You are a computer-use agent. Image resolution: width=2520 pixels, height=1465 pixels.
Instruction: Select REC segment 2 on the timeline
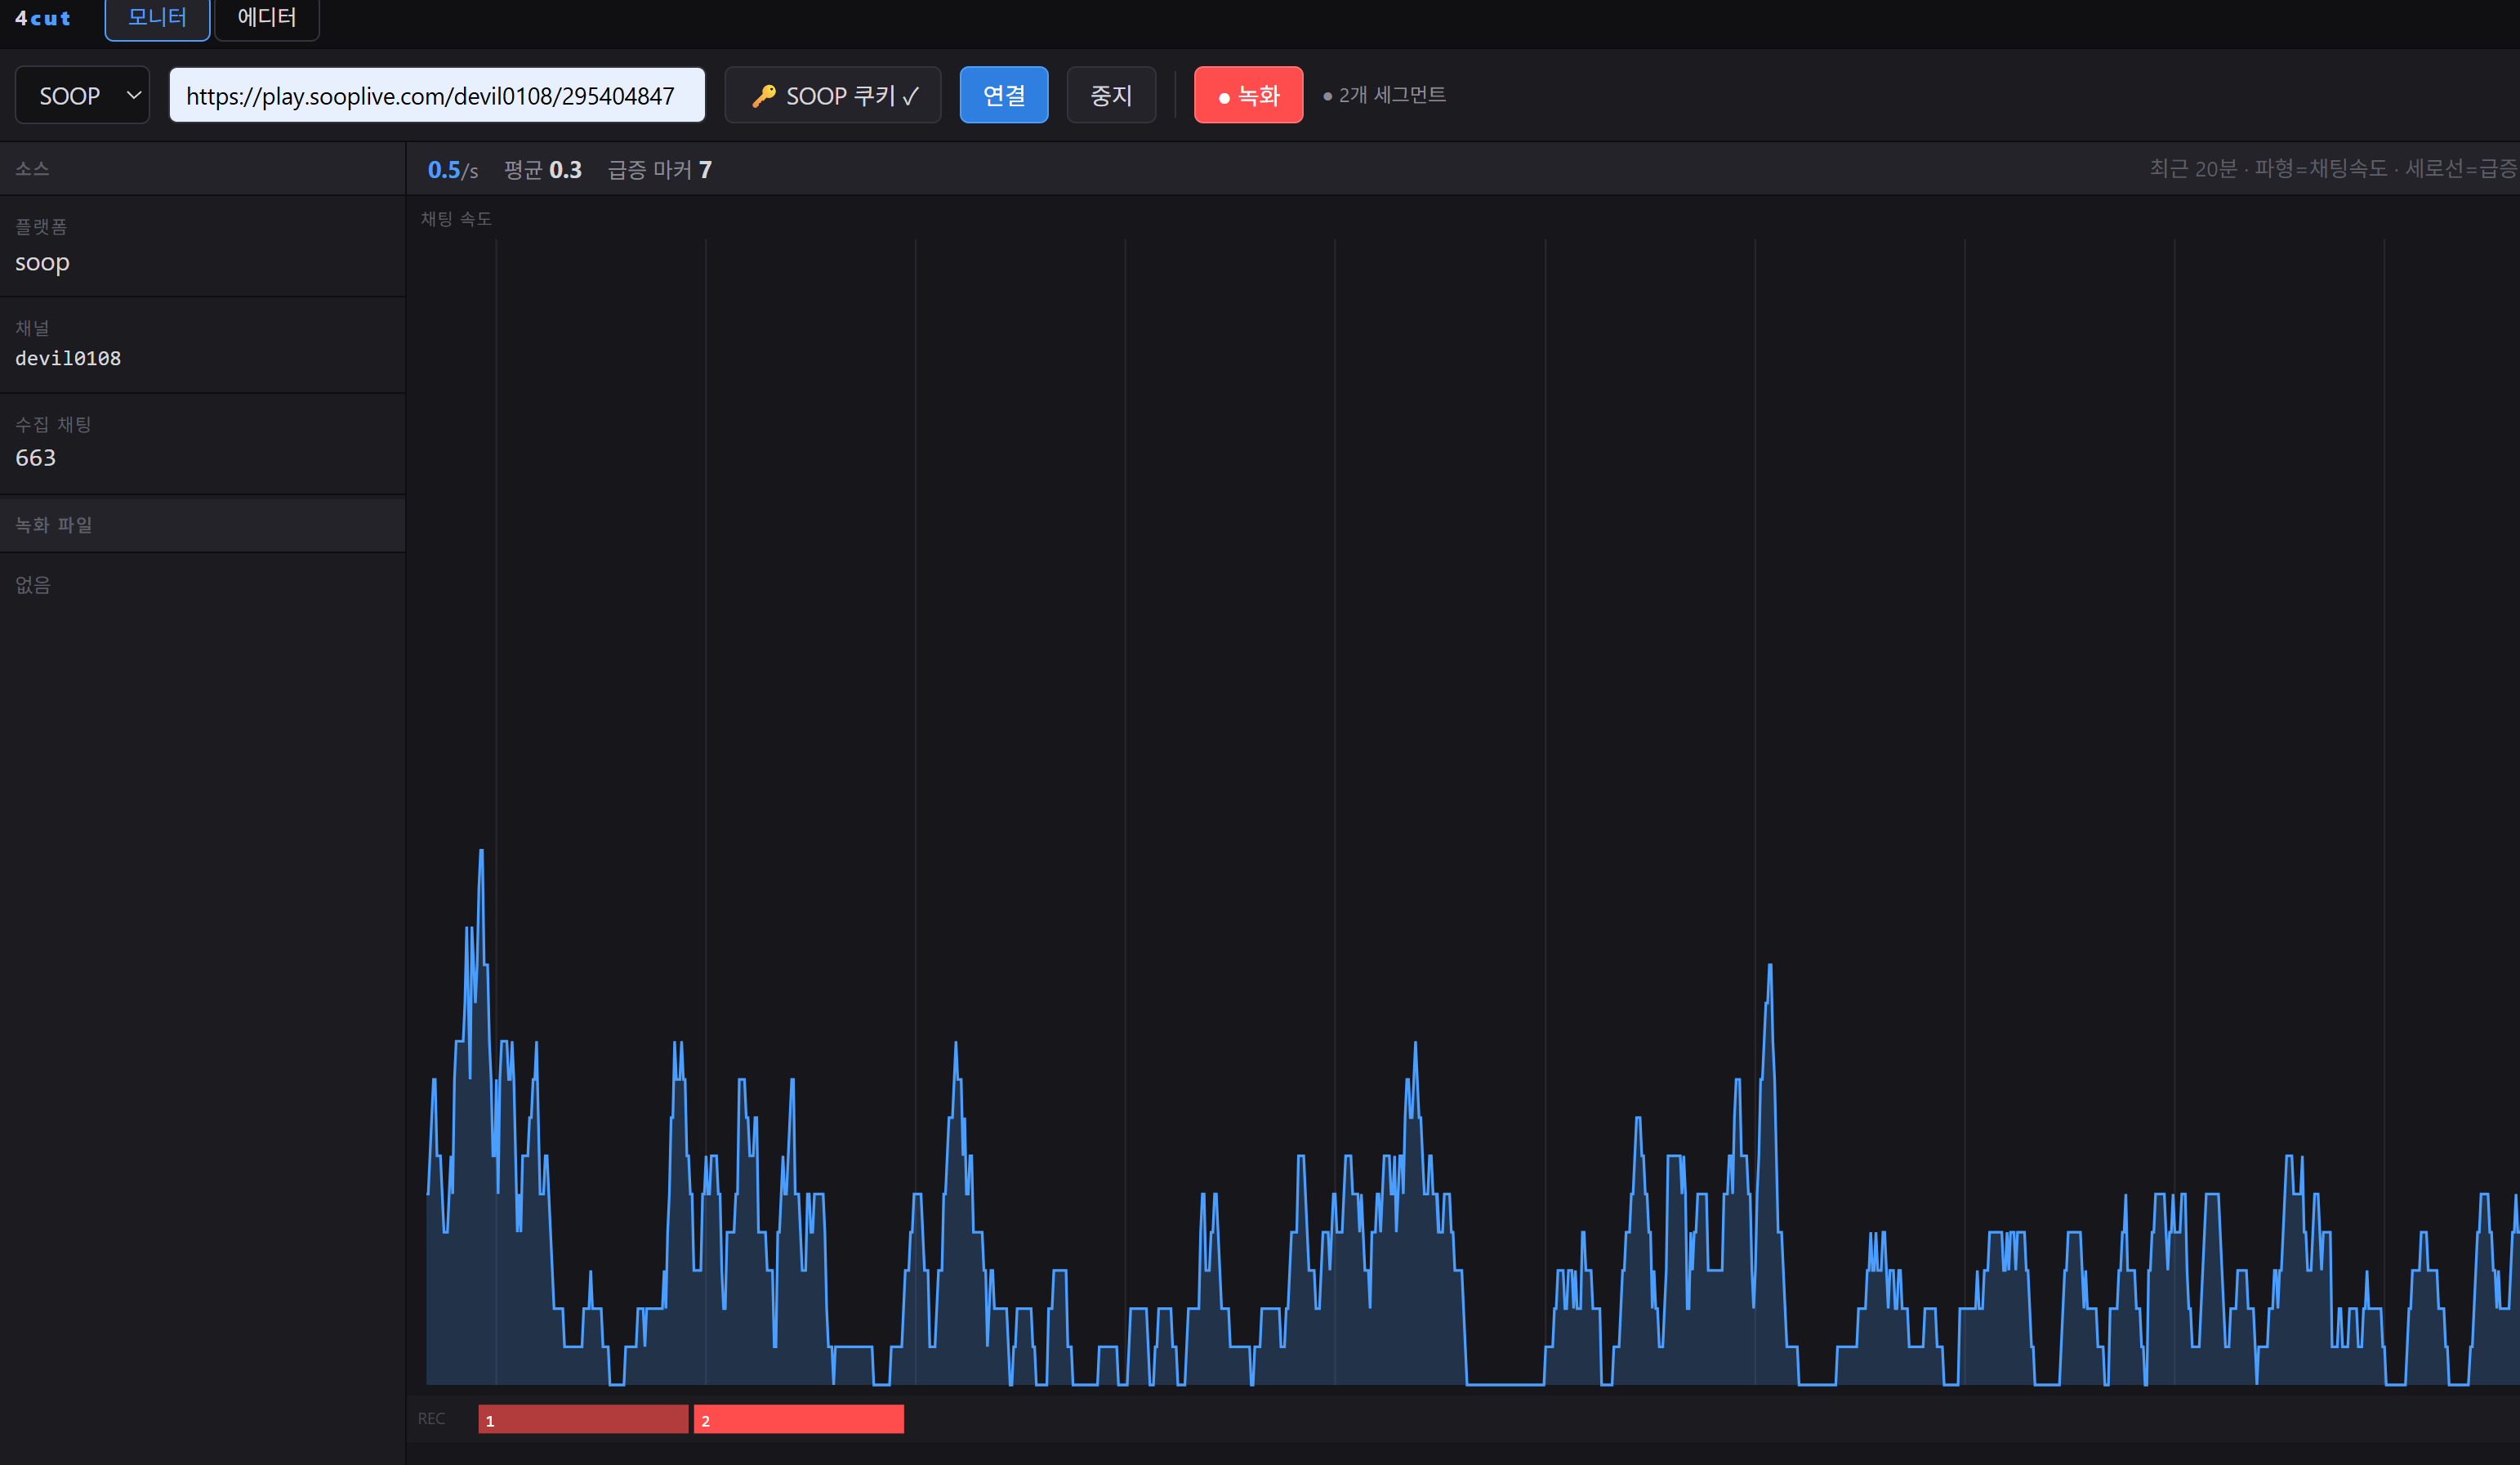799,1419
